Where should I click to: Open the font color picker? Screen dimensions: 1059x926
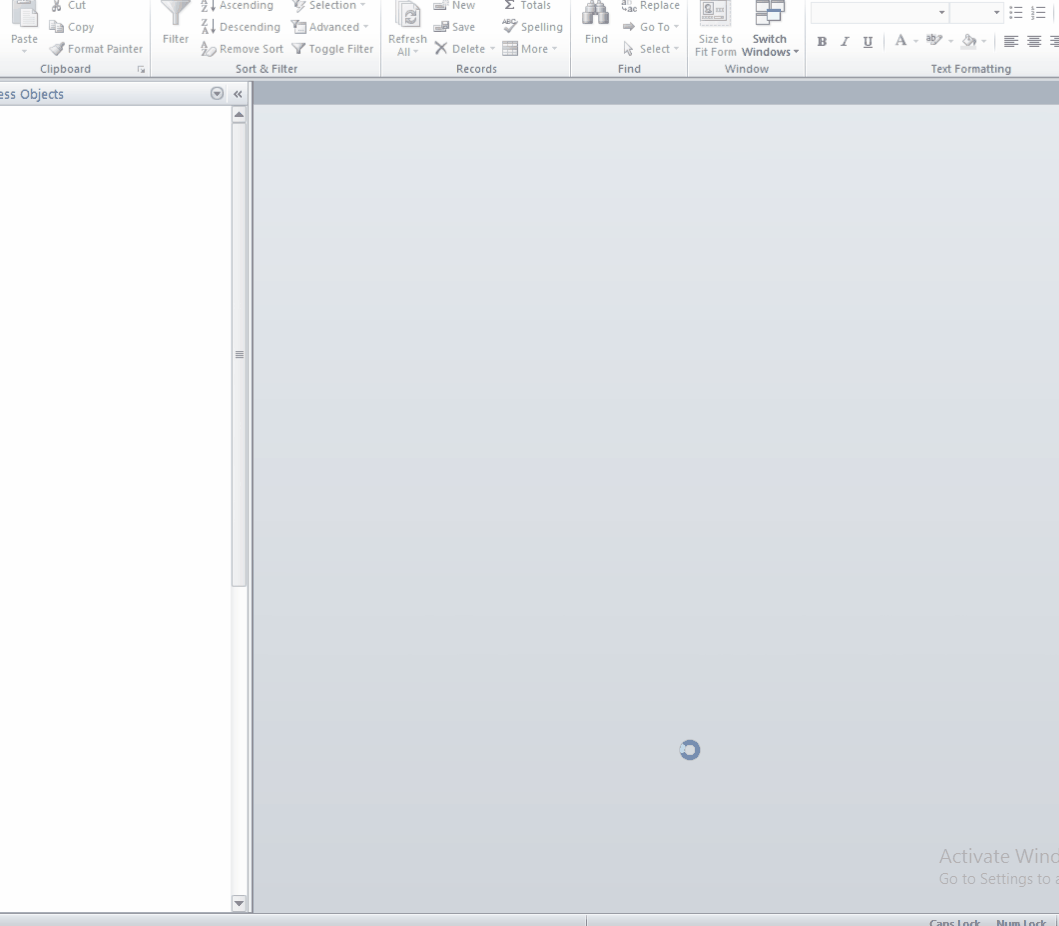tap(905, 41)
